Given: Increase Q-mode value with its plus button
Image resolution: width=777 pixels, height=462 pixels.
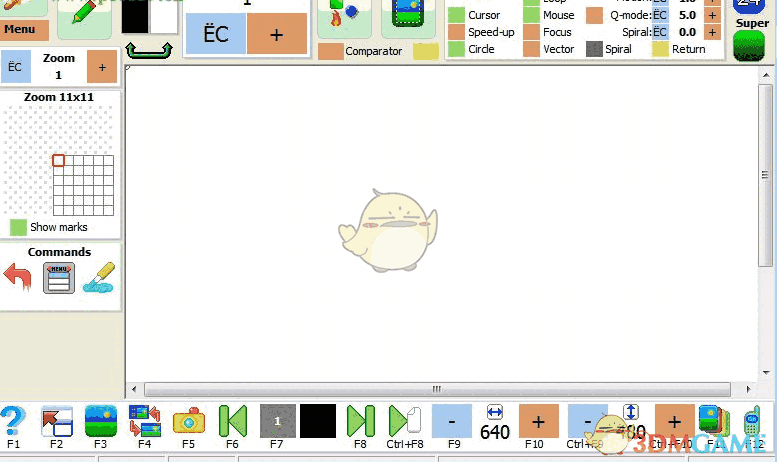Looking at the screenshot, I should [x=712, y=15].
